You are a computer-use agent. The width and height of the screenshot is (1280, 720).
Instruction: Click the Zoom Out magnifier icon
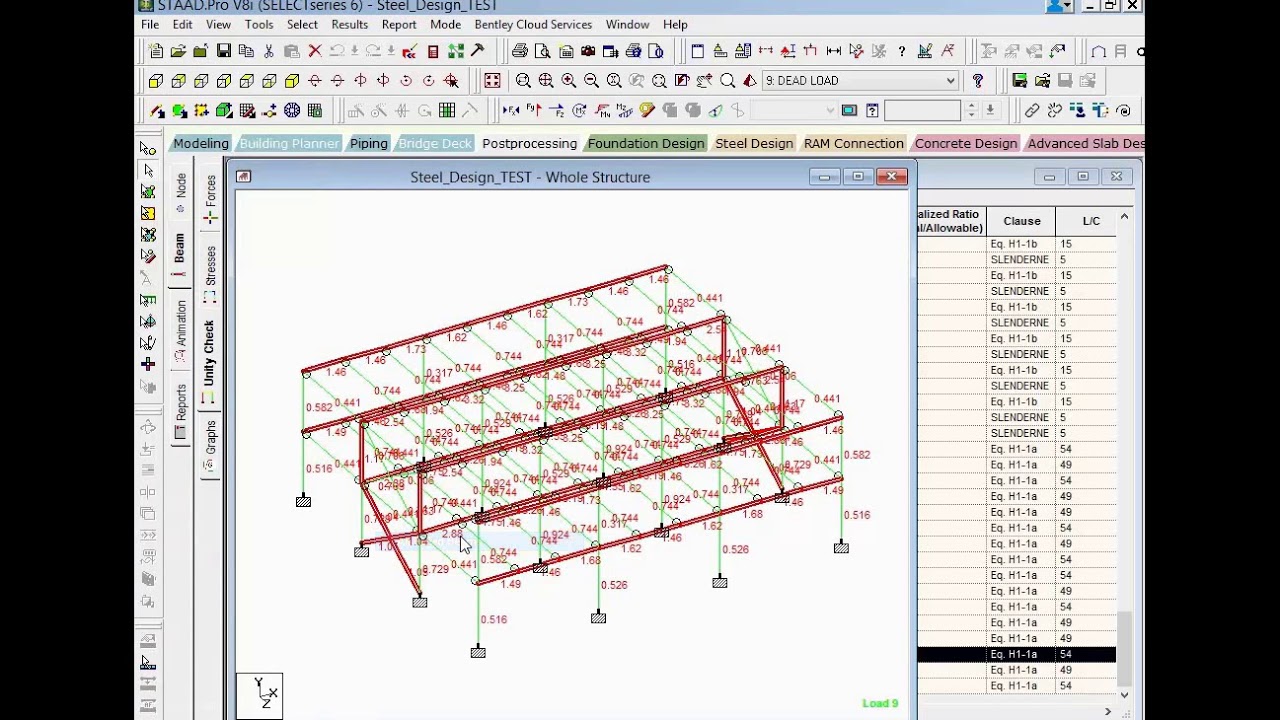pyautogui.click(x=591, y=80)
